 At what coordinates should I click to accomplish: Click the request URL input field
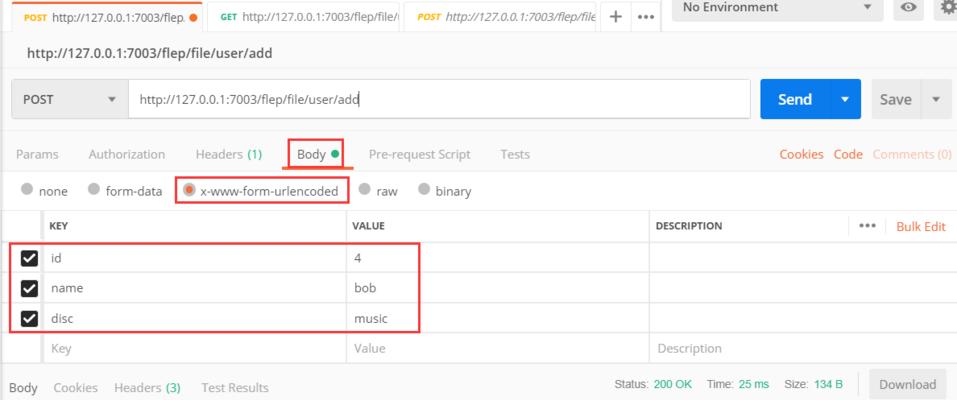[x=439, y=99]
